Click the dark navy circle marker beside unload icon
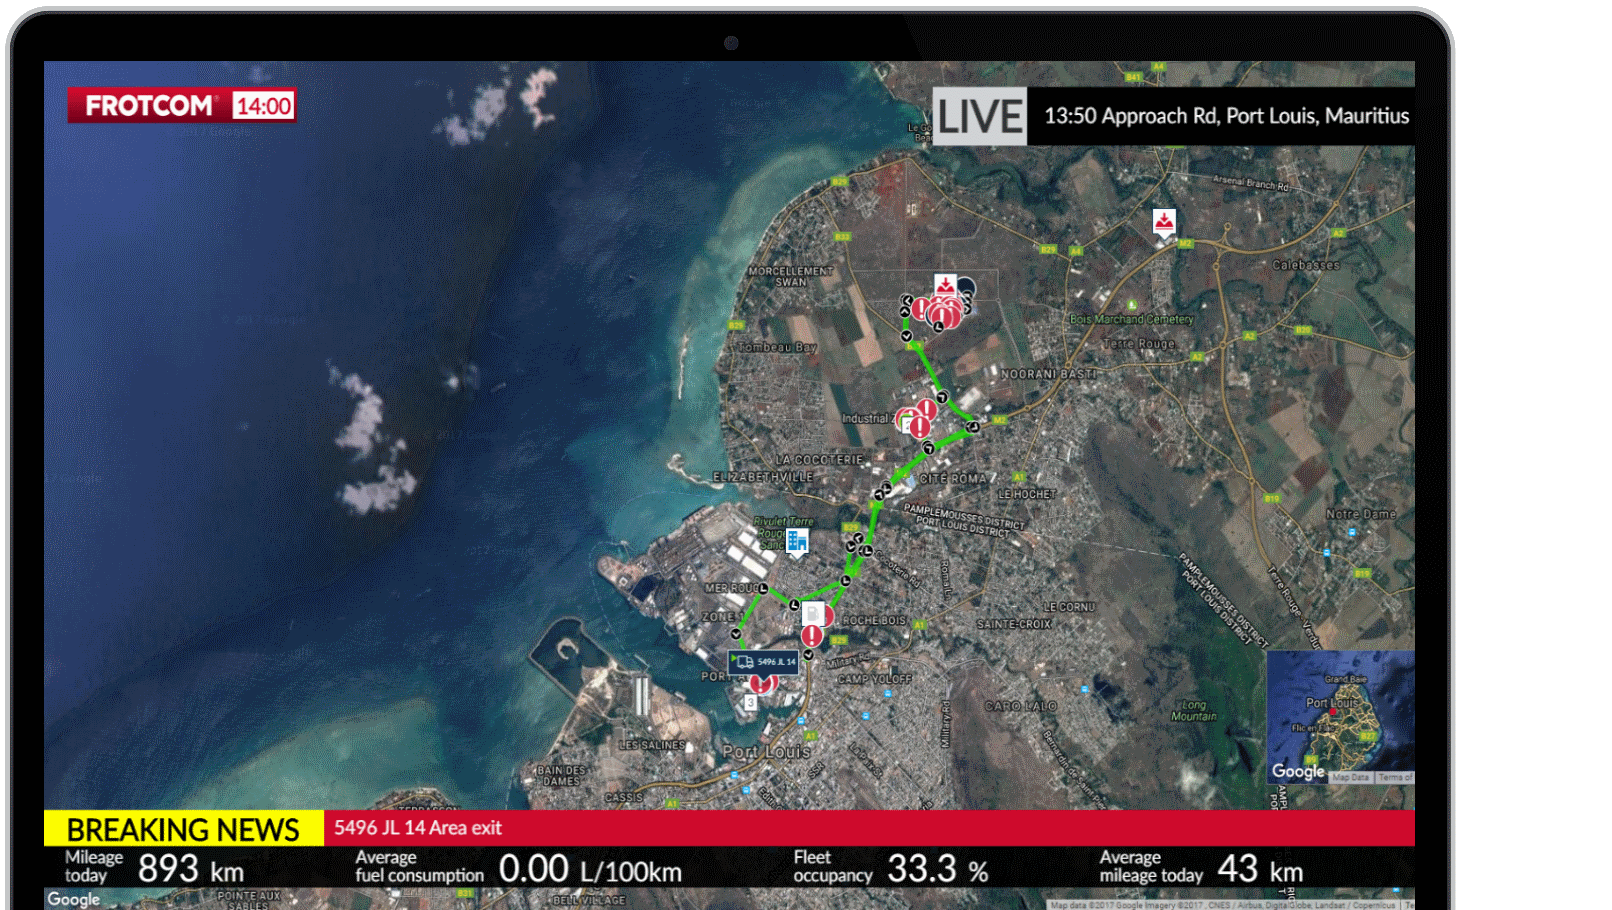Viewport: 1612px width, 910px height. coord(966,289)
